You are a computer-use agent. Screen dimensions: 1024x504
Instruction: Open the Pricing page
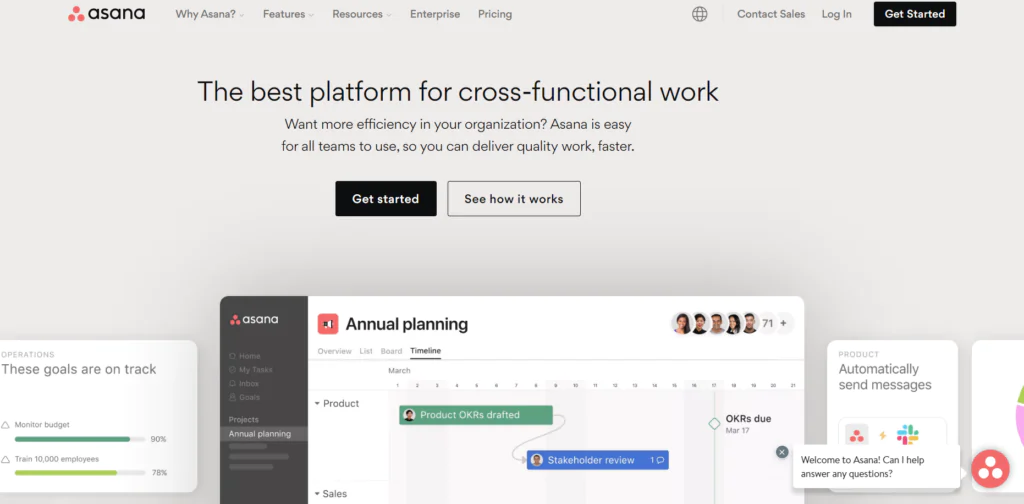click(x=495, y=14)
